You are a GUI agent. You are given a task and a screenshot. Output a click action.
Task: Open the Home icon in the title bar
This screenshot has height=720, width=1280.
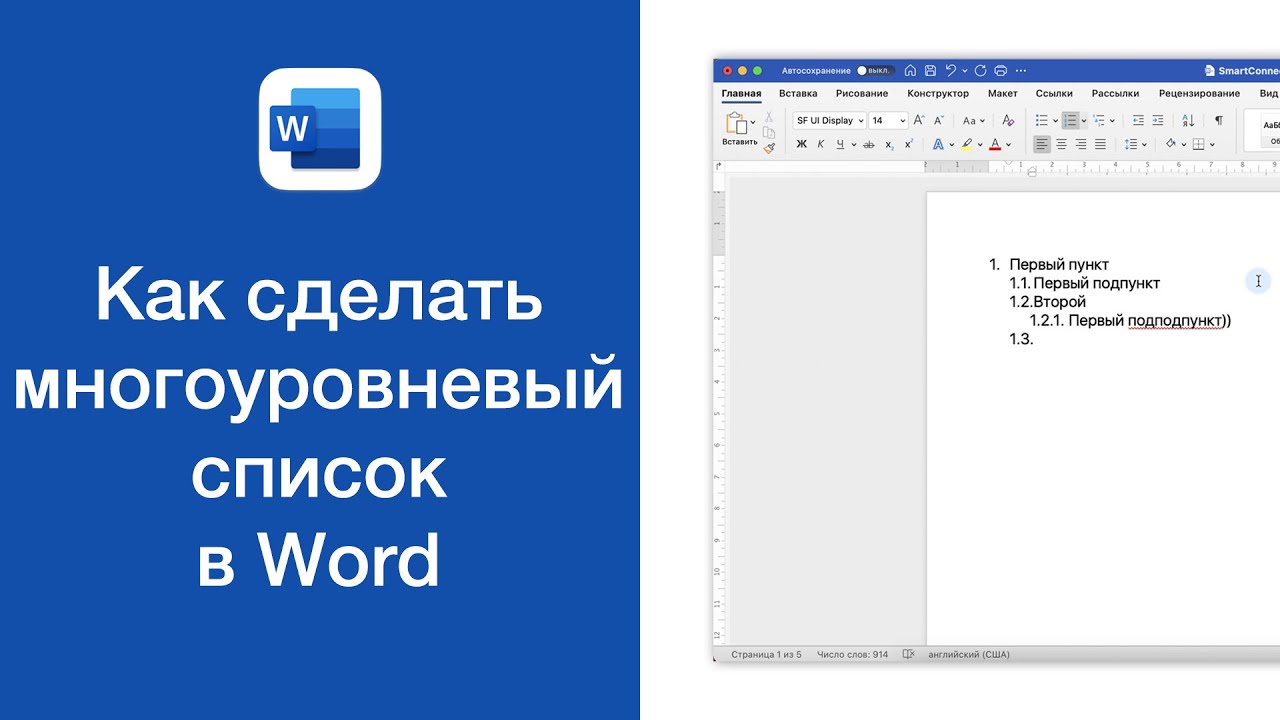(910, 71)
